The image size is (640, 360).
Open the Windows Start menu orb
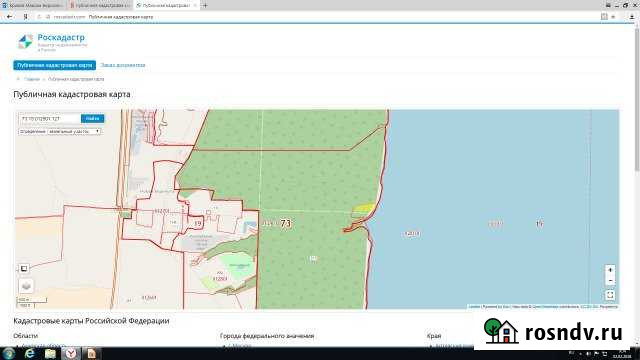pyautogui.click(x=9, y=353)
